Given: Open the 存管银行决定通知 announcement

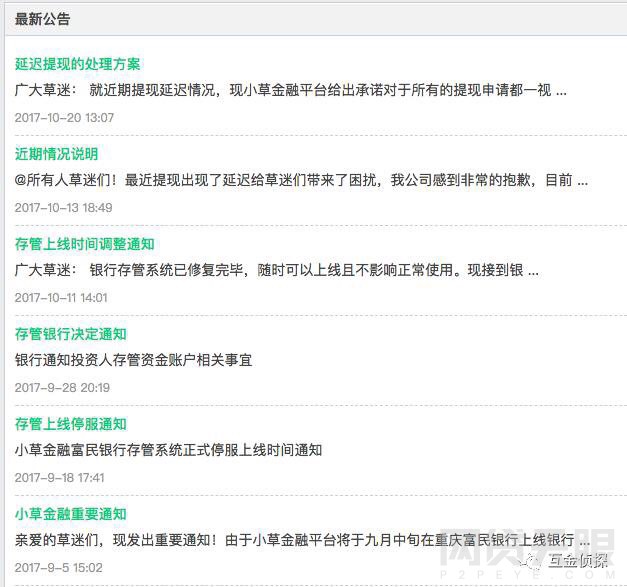Looking at the screenshot, I should (70, 334).
